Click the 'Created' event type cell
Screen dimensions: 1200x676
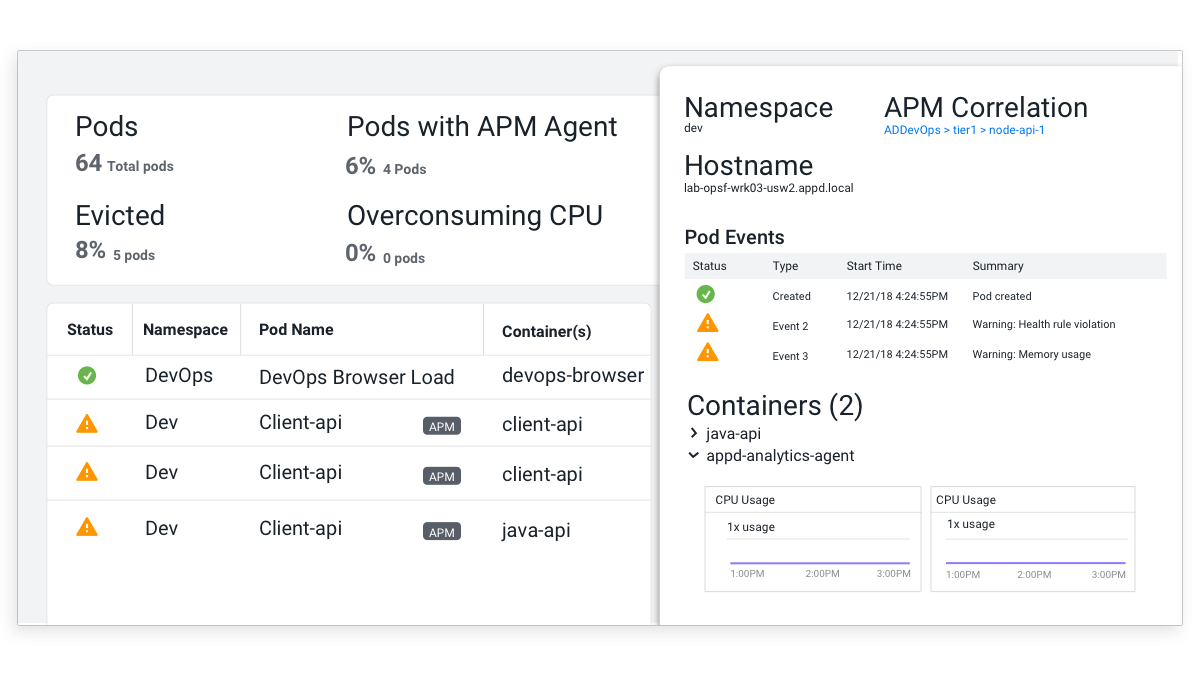click(x=792, y=296)
